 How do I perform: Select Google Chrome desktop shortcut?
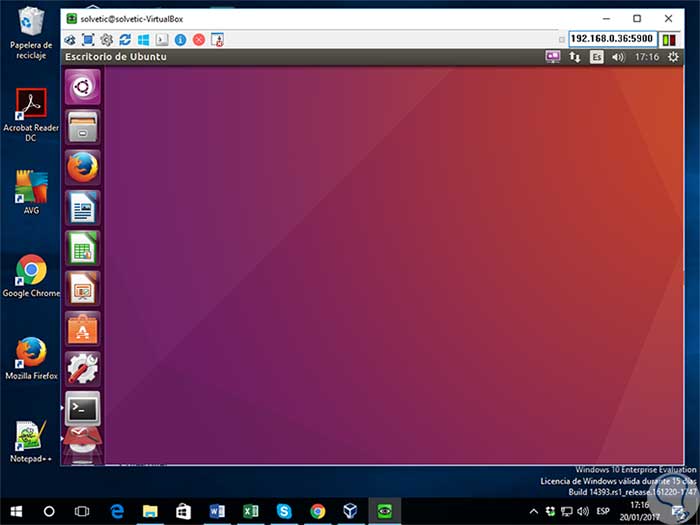click(x=31, y=276)
